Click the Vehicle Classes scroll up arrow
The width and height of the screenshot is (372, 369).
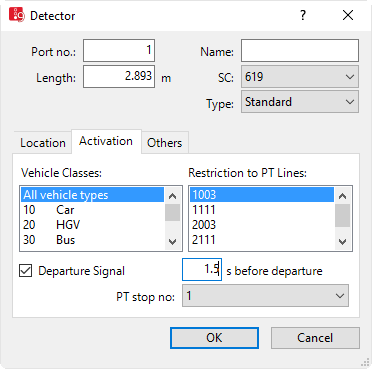click(x=172, y=196)
